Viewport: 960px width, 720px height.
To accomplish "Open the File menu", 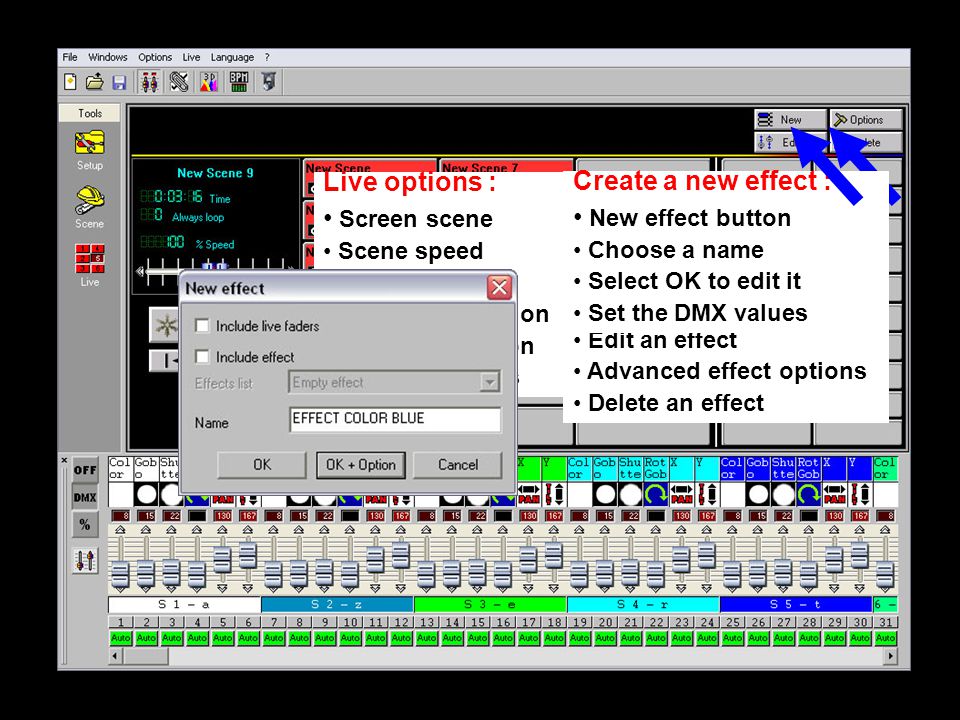I will [70, 57].
